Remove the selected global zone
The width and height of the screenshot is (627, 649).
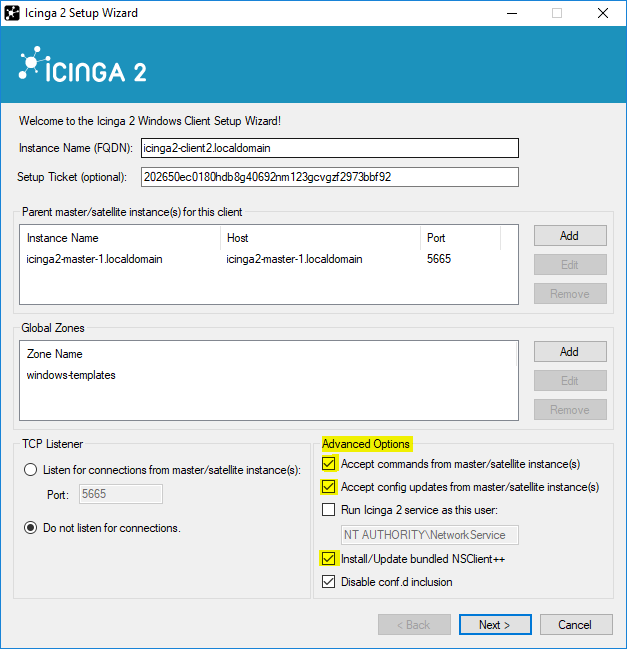[x=570, y=410]
